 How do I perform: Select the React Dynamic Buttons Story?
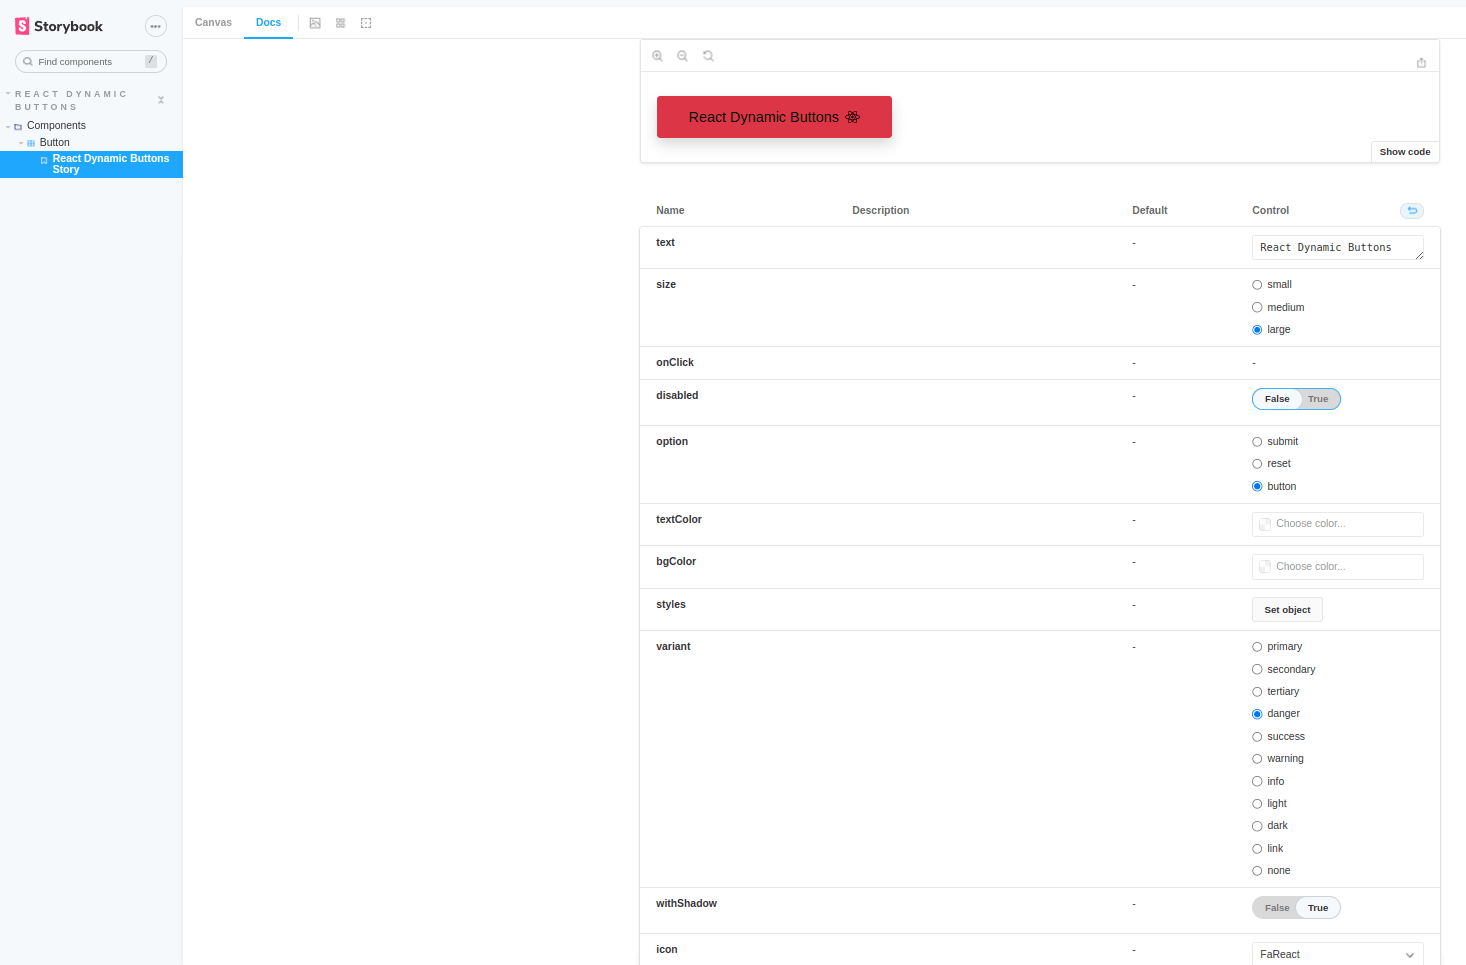click(110, 163)
